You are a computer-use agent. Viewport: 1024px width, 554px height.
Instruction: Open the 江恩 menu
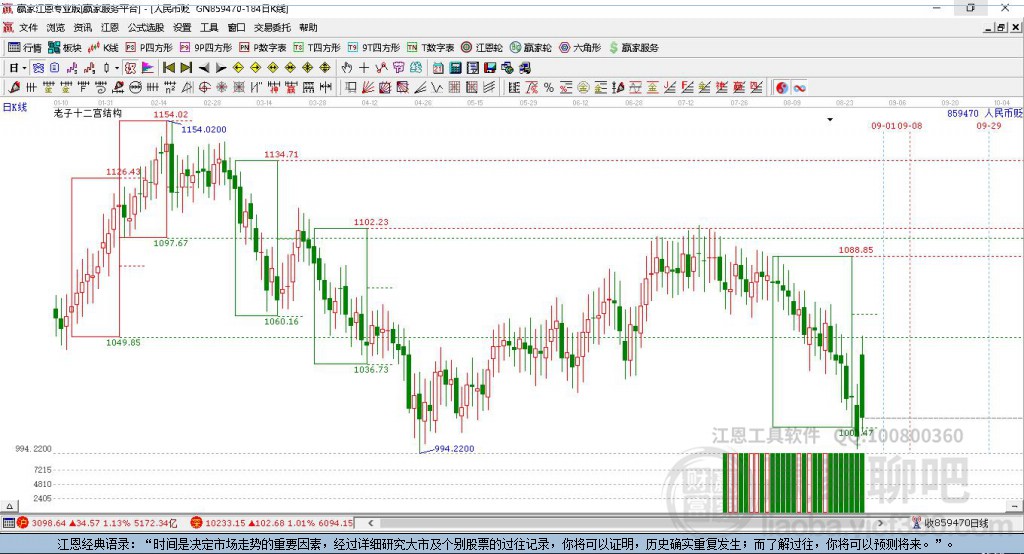(x=110, y=27)
